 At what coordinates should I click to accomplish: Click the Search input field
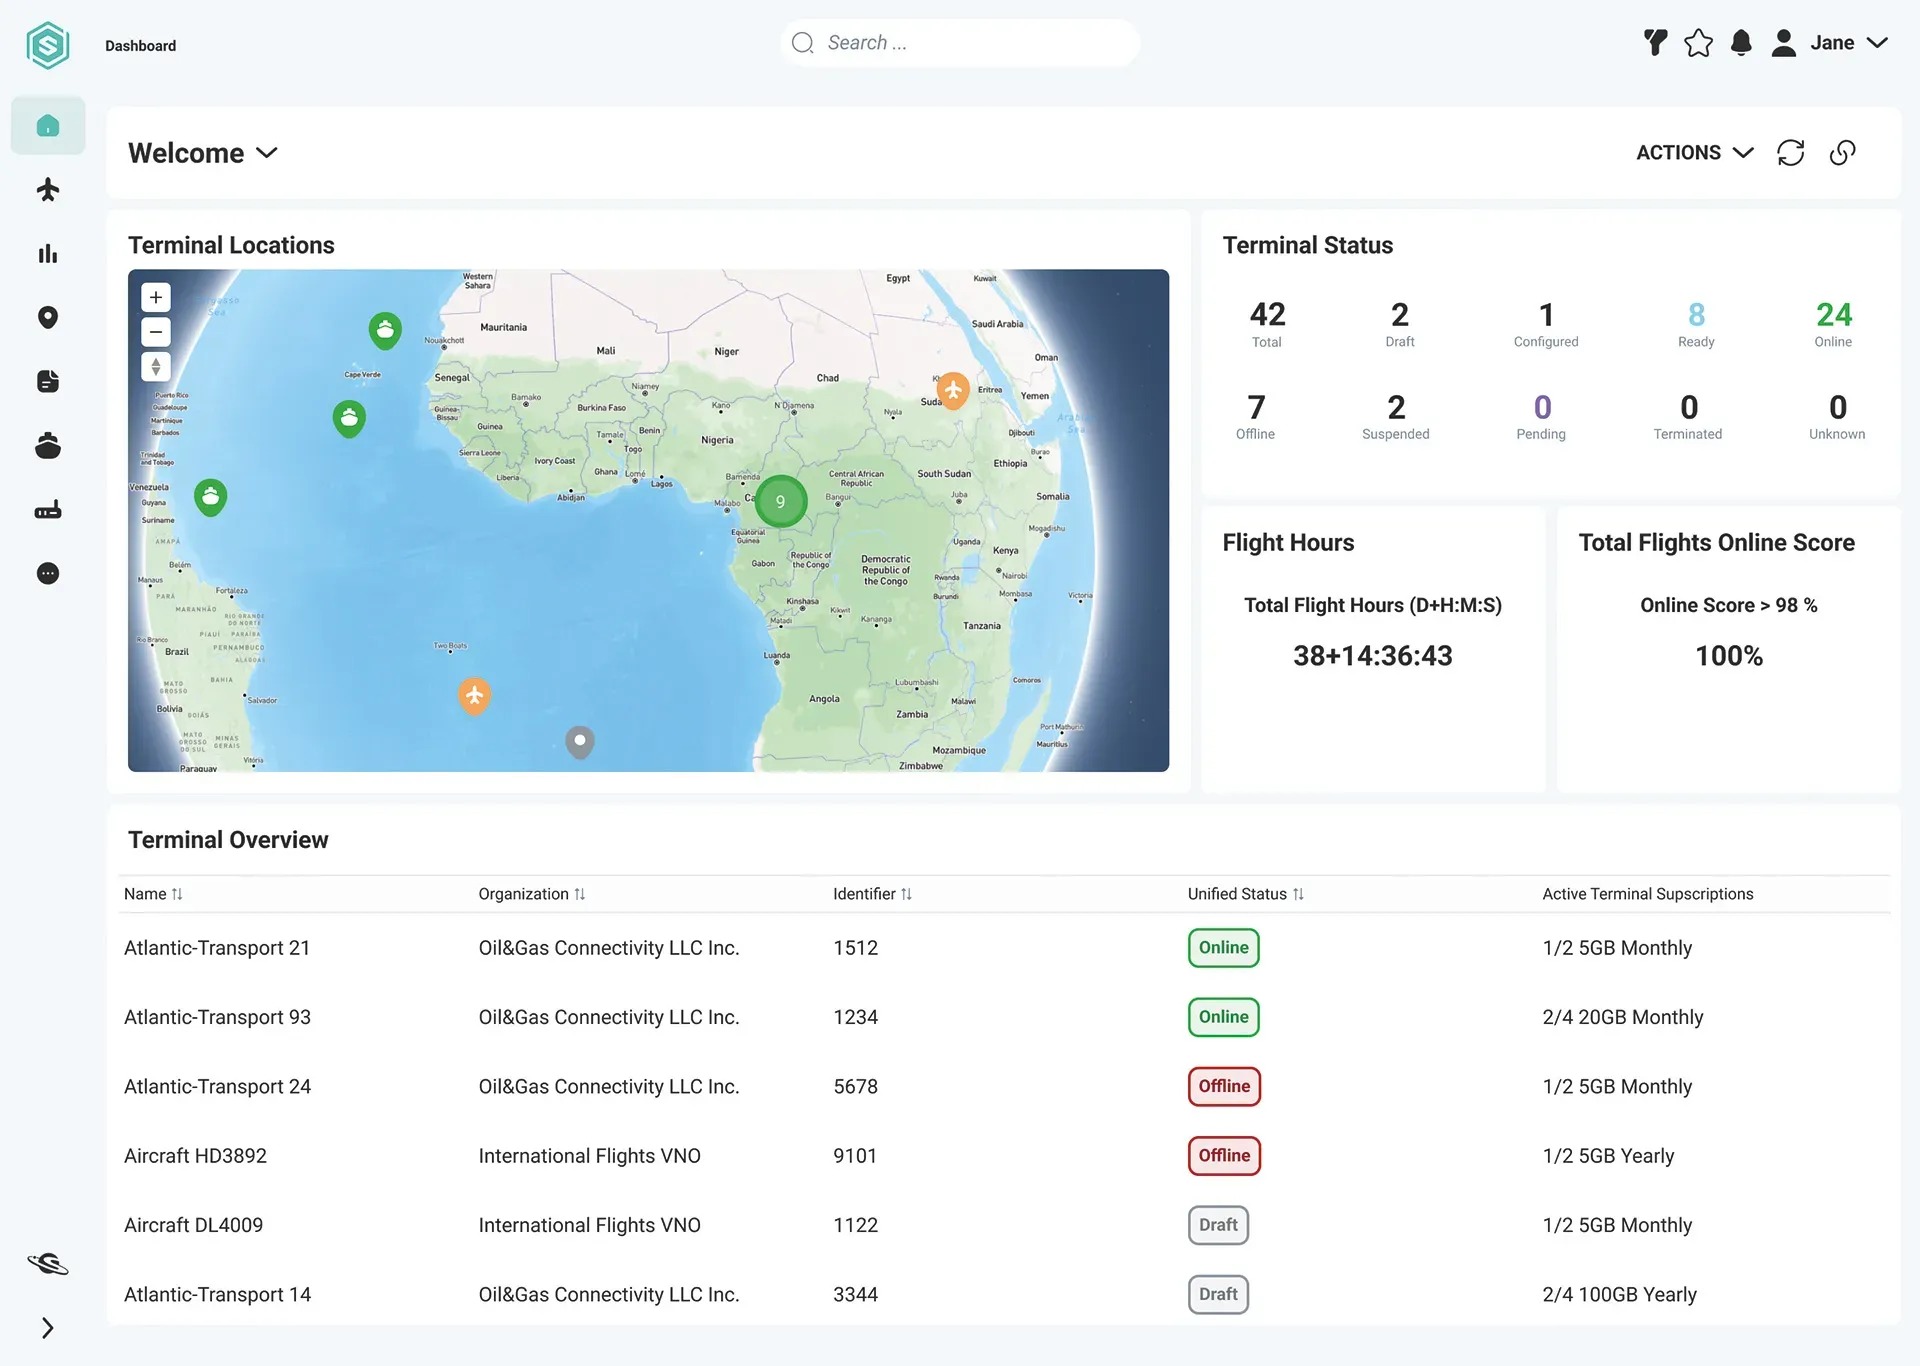coord(960,43)
